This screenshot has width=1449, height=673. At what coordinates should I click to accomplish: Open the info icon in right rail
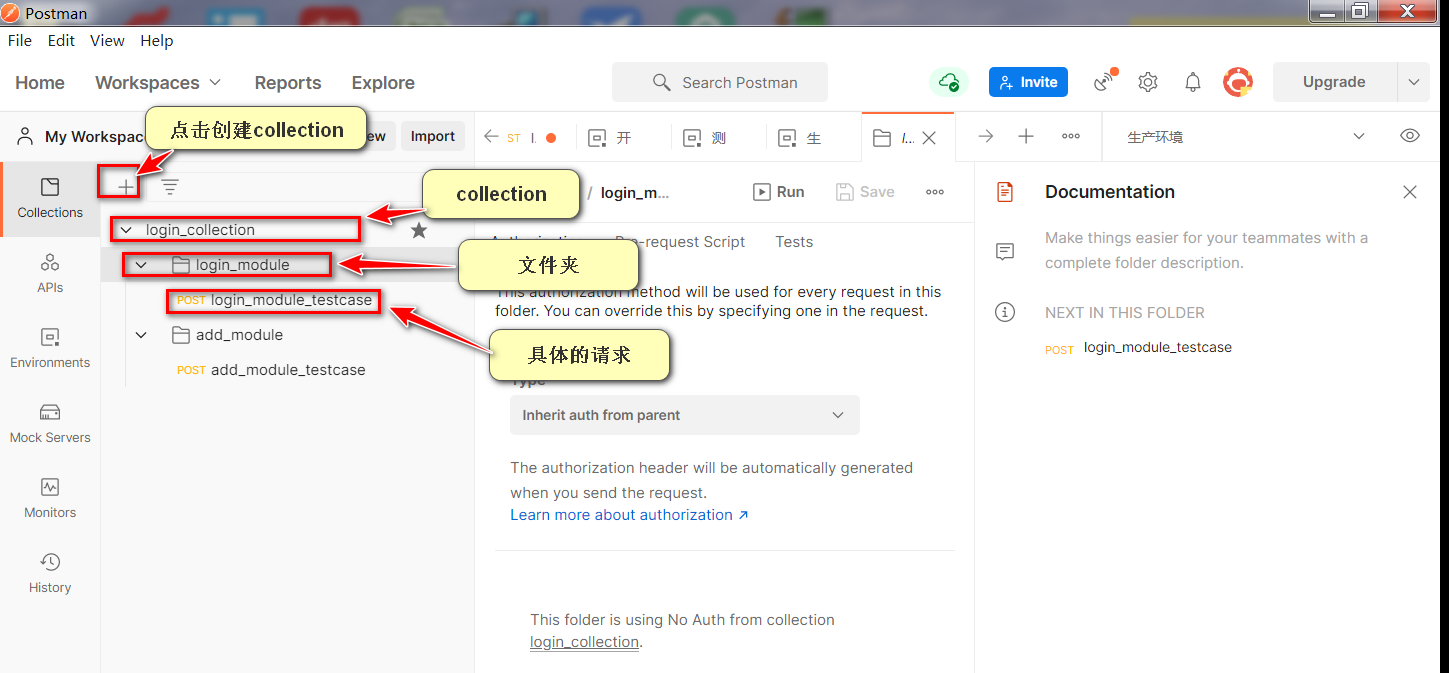click(1005, 312)
